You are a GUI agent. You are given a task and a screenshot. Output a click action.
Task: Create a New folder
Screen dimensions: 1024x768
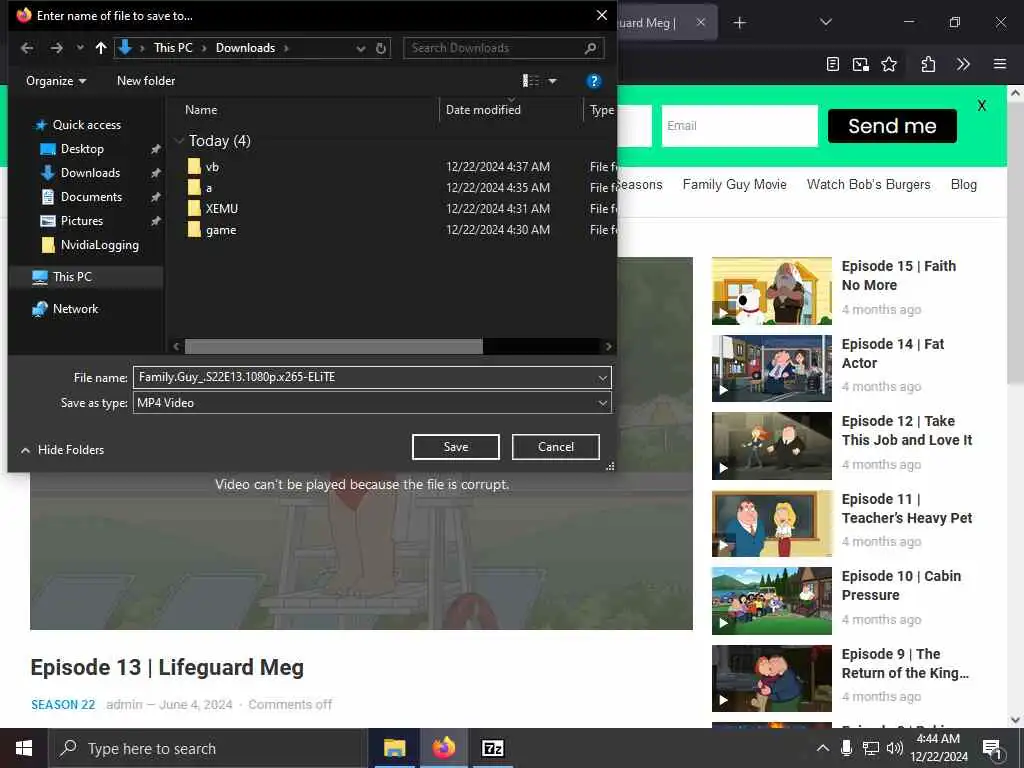pyautogui.click(x=146, y=81)
